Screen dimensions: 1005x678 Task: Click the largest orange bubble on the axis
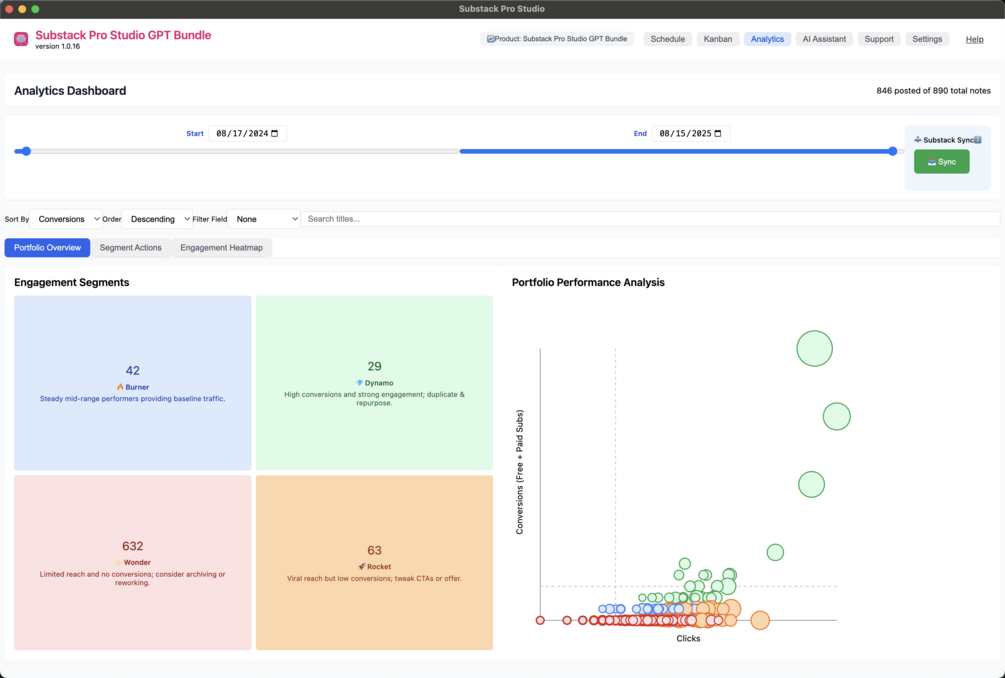pyautogui.click(x=760, y=620)
